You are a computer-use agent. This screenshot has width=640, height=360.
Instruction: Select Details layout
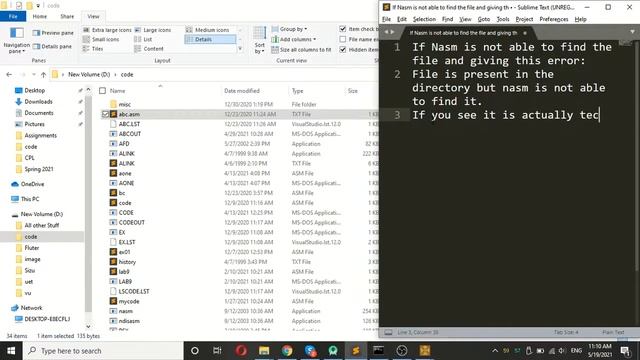click(x=210, y=39)
